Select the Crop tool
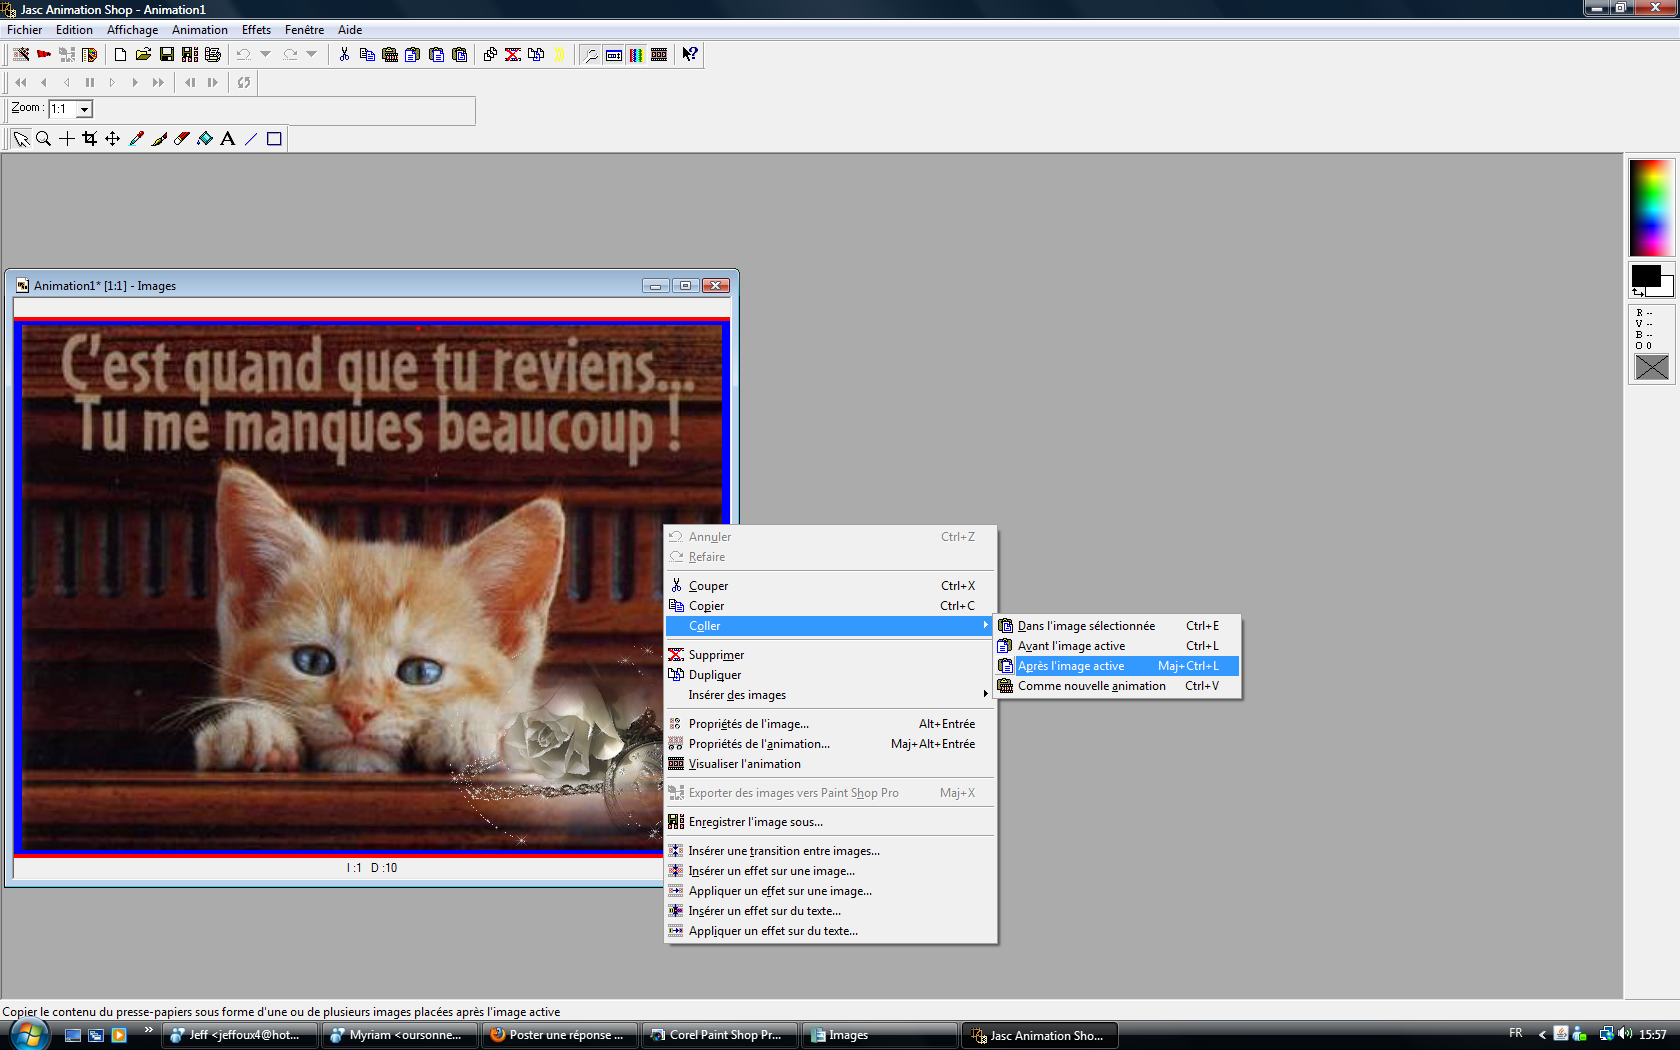 90,139
